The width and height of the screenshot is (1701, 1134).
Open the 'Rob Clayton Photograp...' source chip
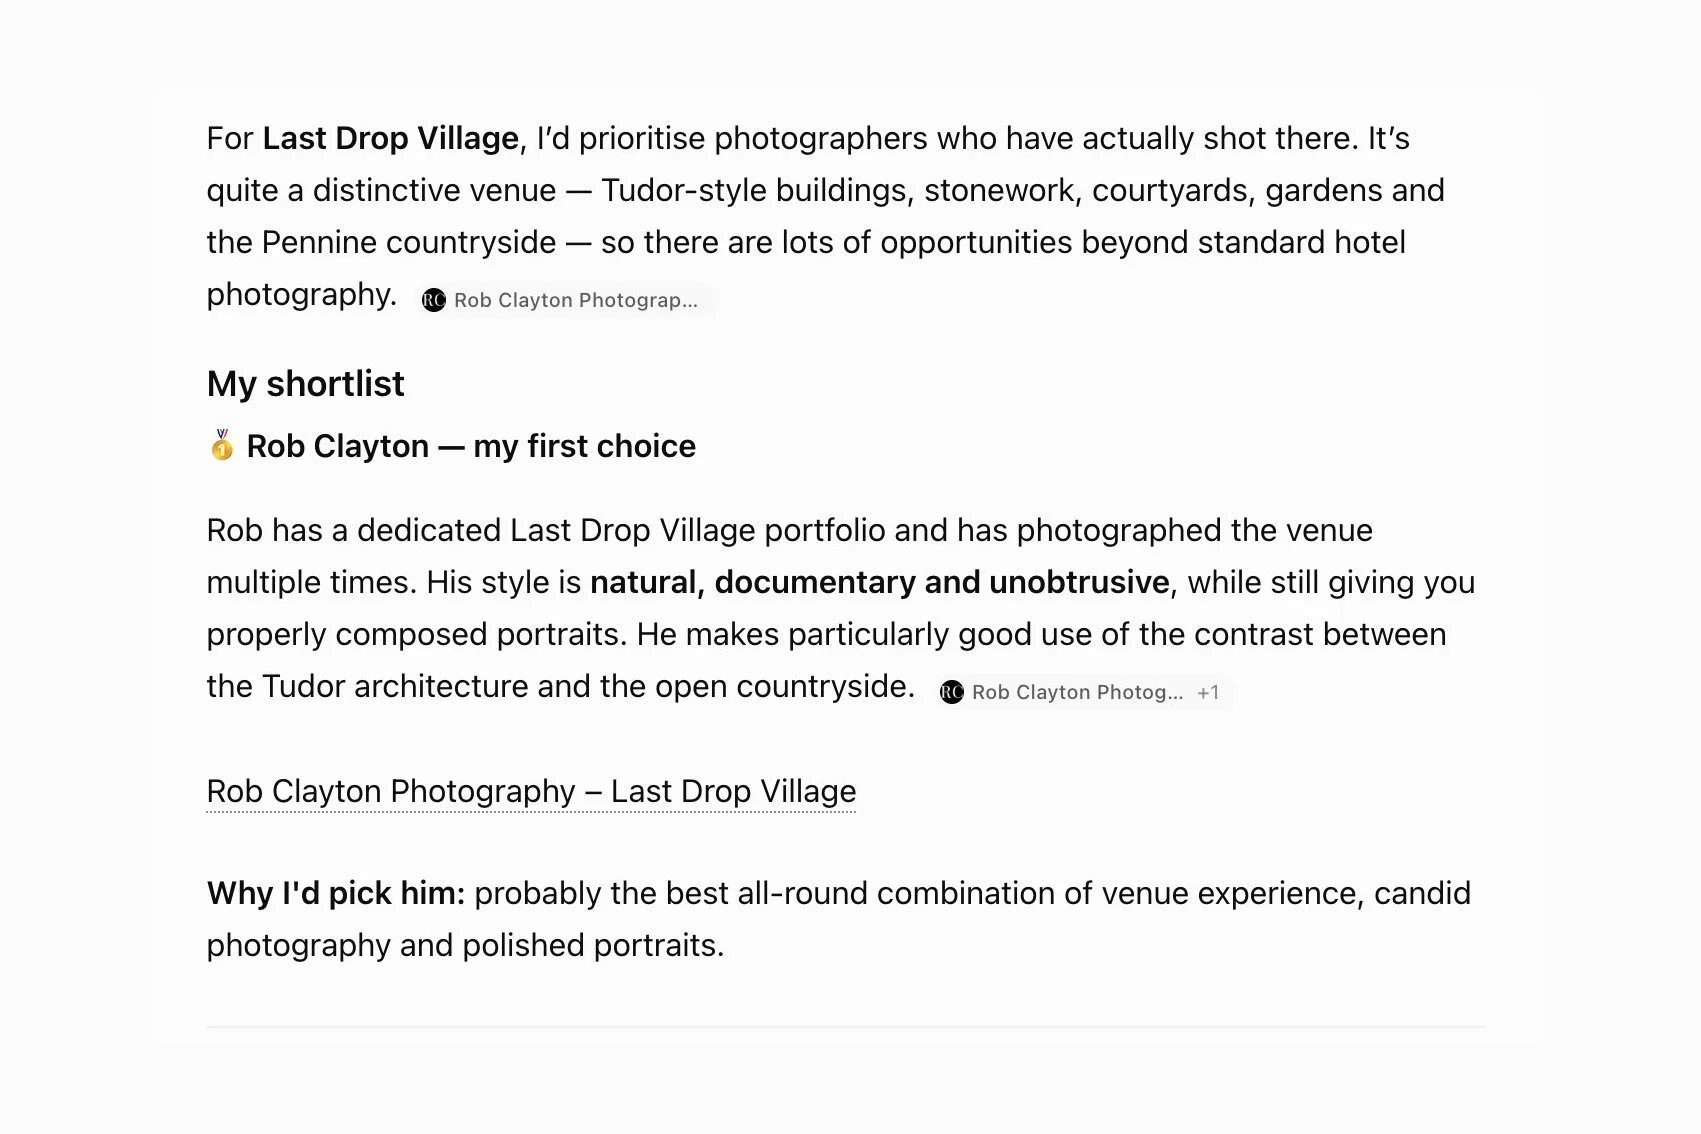[x=566, y=300]
